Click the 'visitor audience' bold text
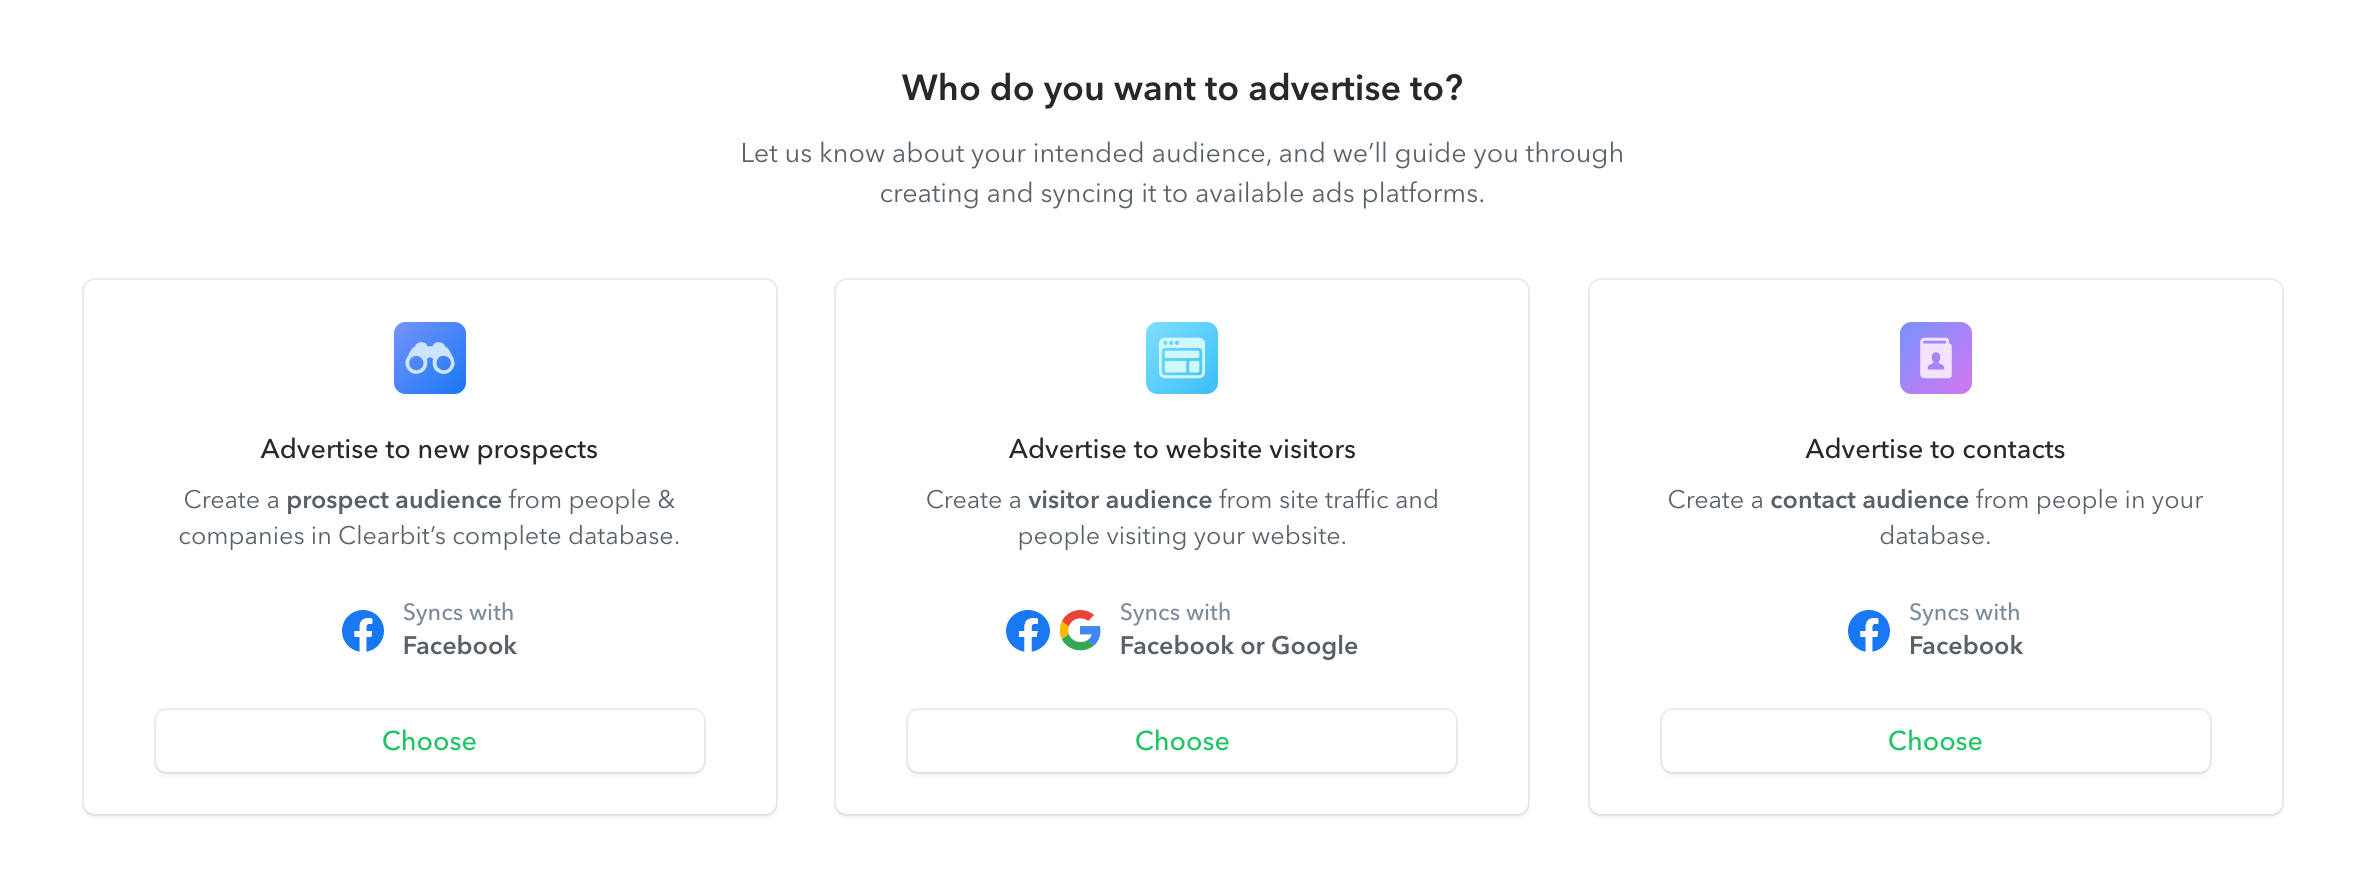Screen dimensions: 2374x888 tap(1120, 500)
